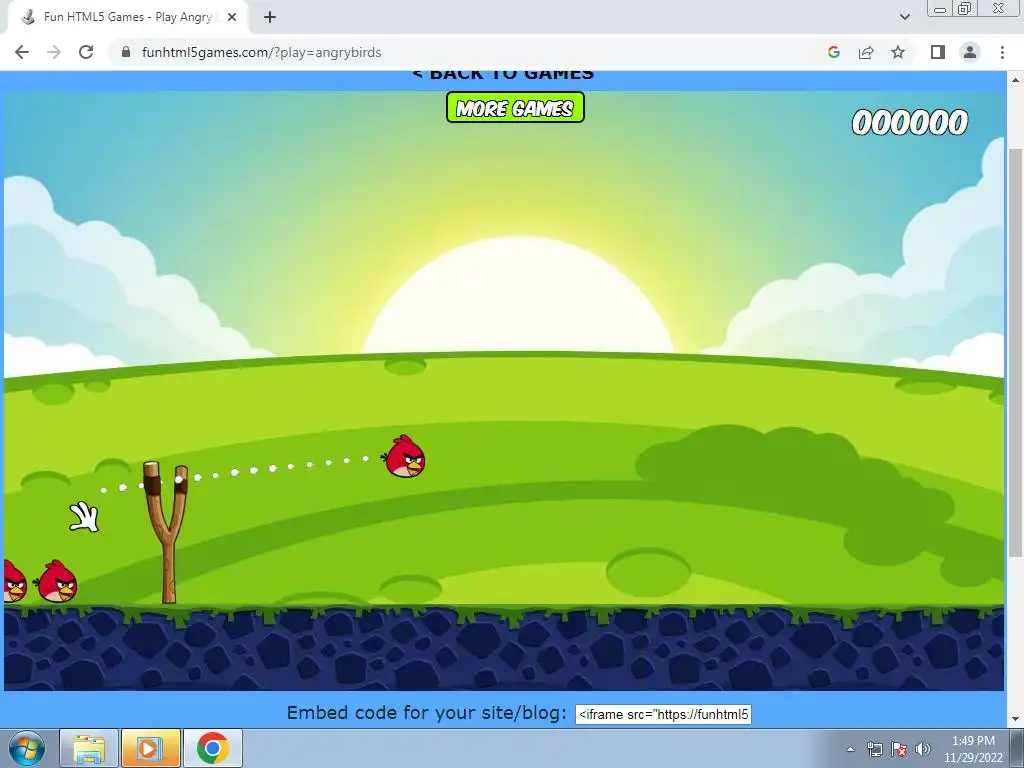Image resolution: width=1024 pixels, height=768 pixels.
Task: Open the Chrome profile avatar
Action: pyautogui.click(x=970, y=52)
